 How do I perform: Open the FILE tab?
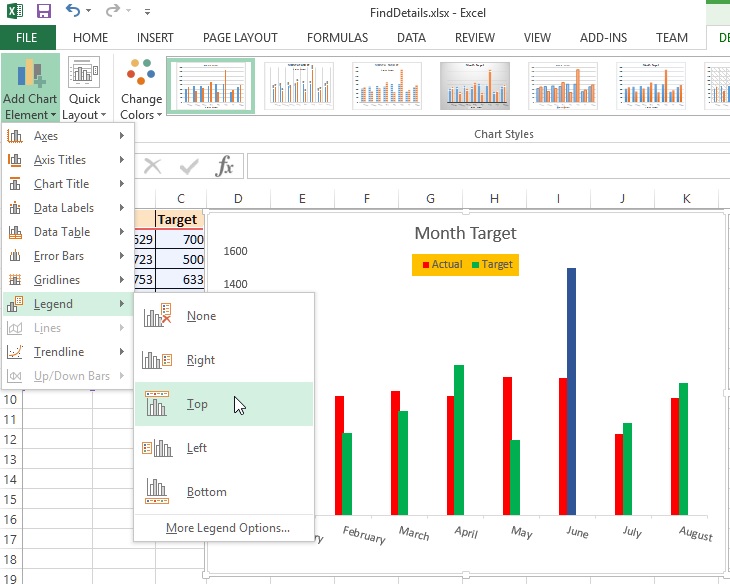pyautogui.click(x=28, y=38)
